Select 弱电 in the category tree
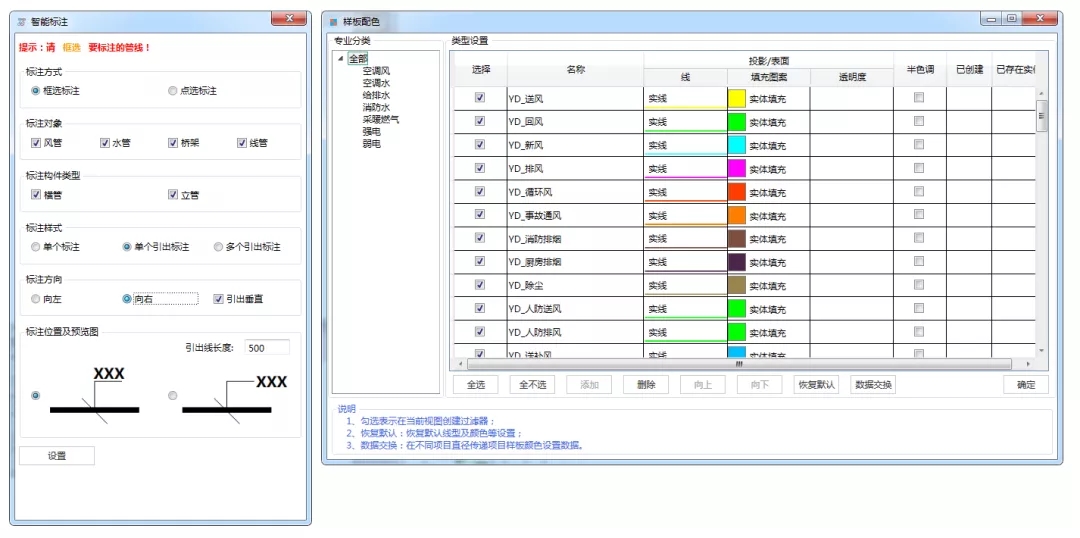1080x538 pixels. tap(372, 144)
